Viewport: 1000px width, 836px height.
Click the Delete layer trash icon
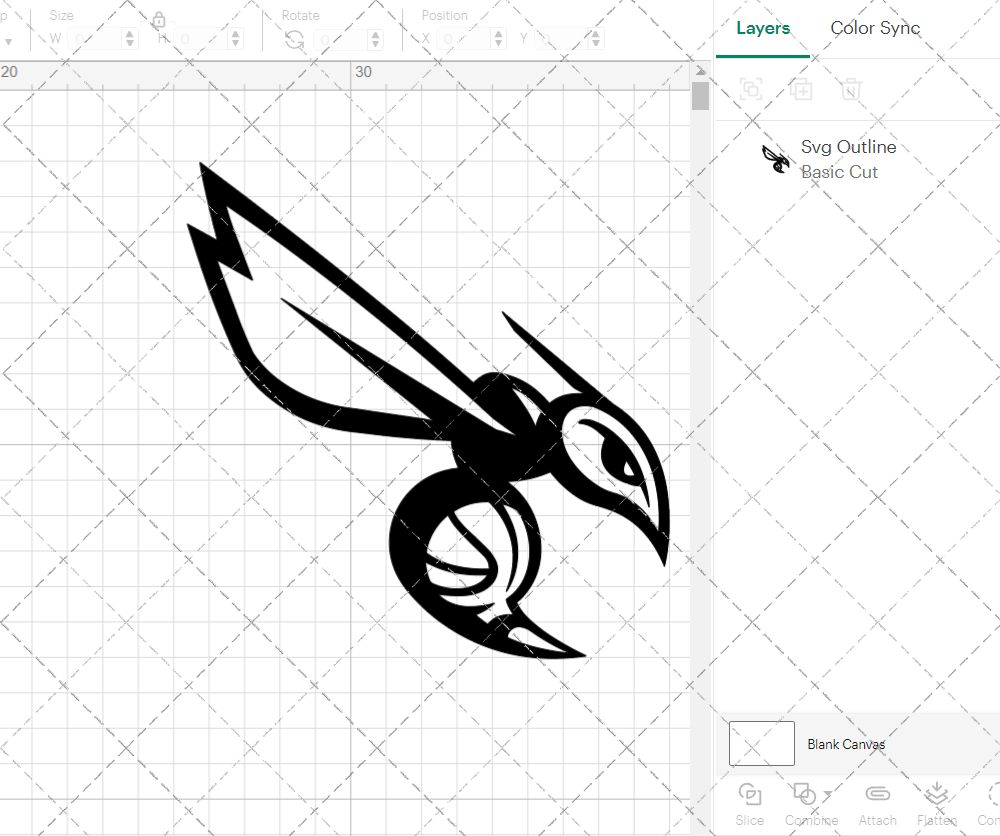point(851,89)
